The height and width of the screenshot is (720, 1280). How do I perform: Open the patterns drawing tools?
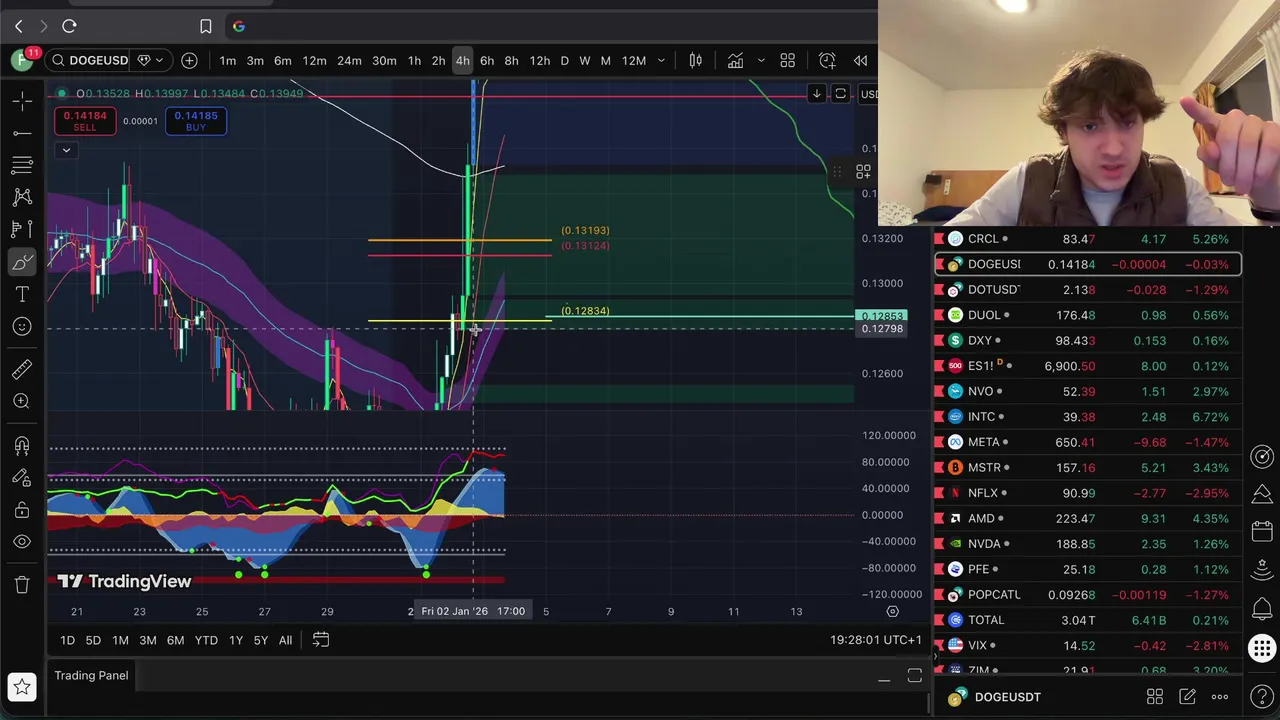coord(22,197)
